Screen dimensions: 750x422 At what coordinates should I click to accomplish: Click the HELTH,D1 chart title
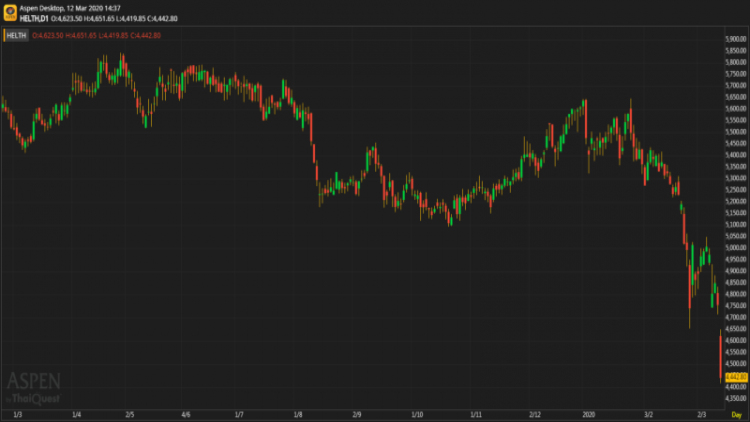(34, 19)
